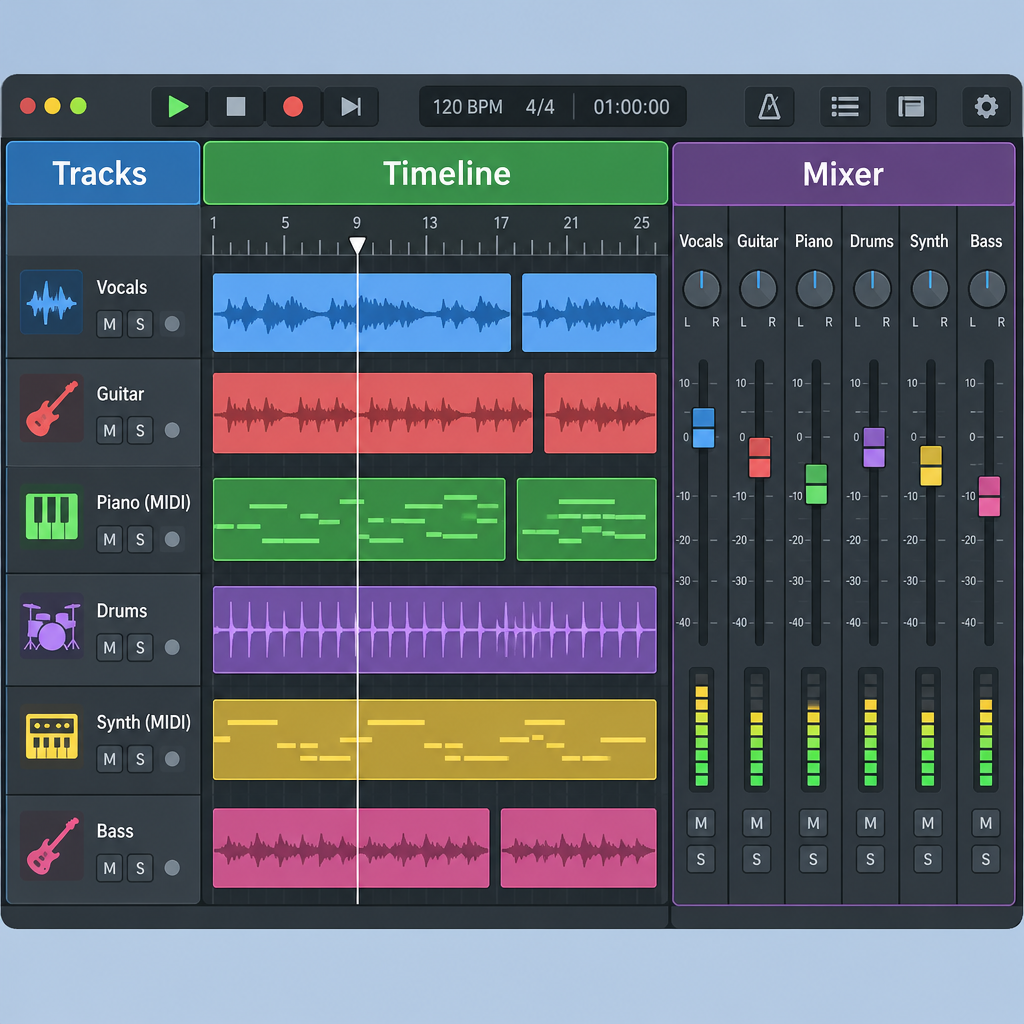The width and height of the screenshot is (1024, 1024).
Task: Arm recording on the Piano (MIDI) track
Action: 172,539
